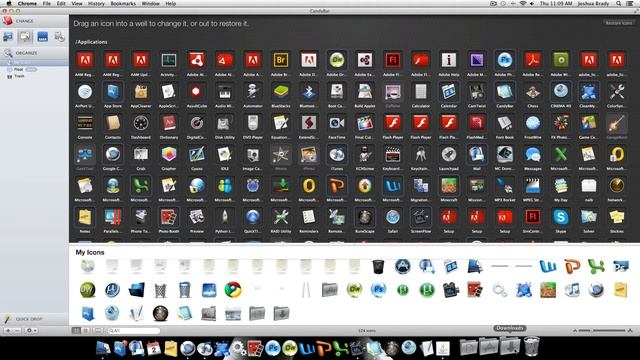
Task: Open the gear action menu dropdown
Action: coord(31,330)
